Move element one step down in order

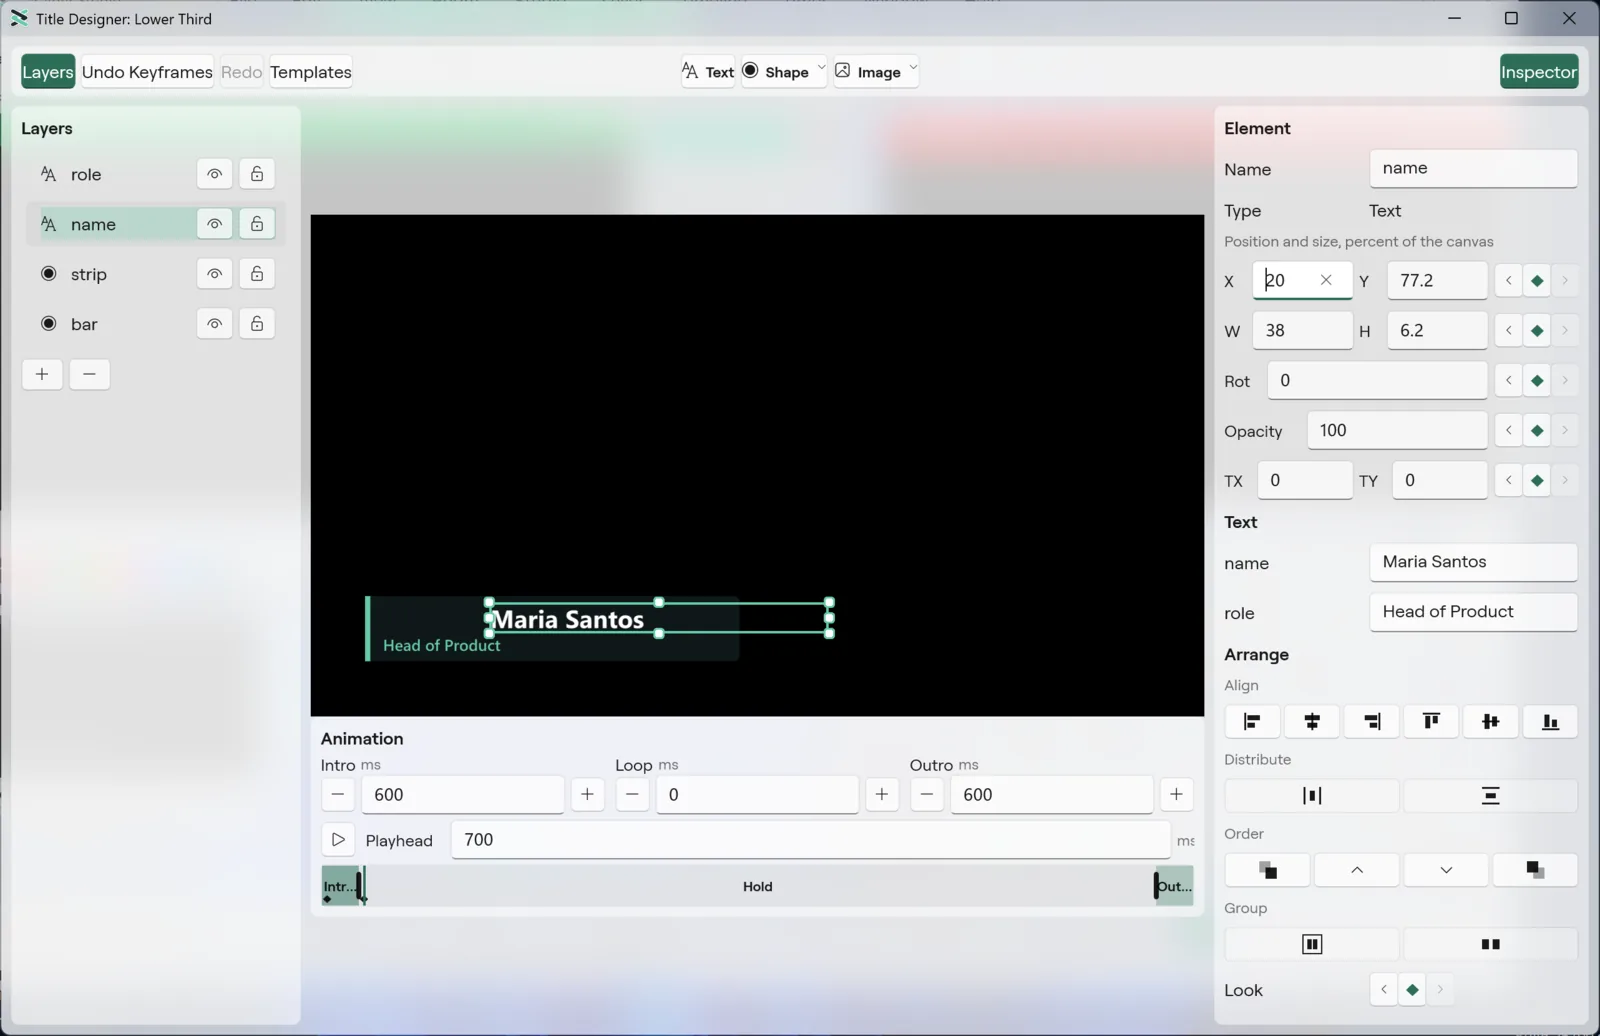[1446, 870]
